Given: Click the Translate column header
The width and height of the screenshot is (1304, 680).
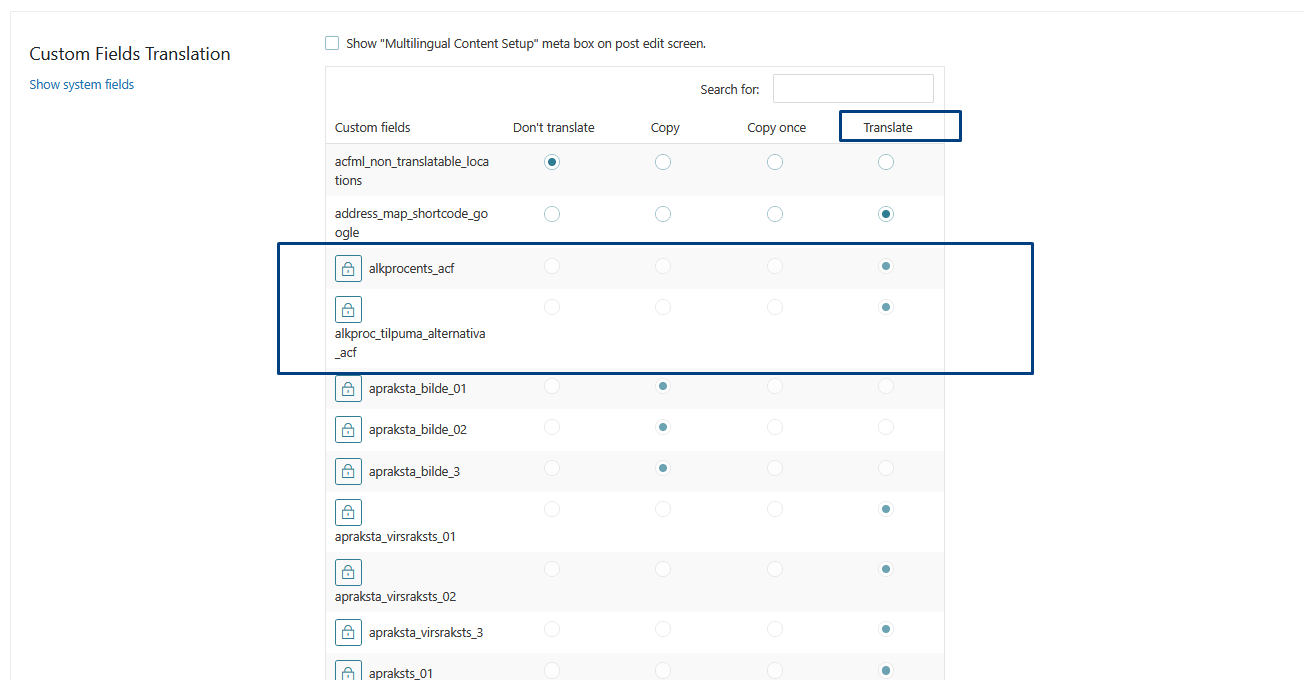Looking at the screenshot, I should pos(888,127).
